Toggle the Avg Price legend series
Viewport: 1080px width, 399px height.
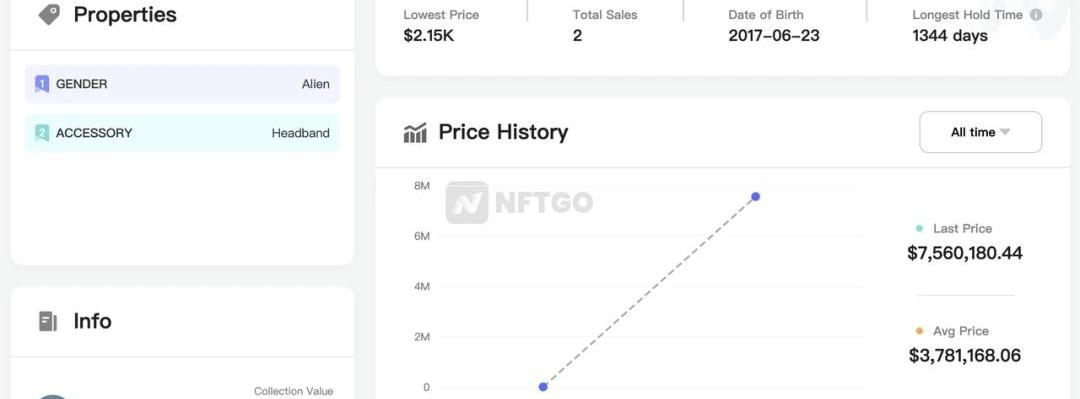pos(955,331)
